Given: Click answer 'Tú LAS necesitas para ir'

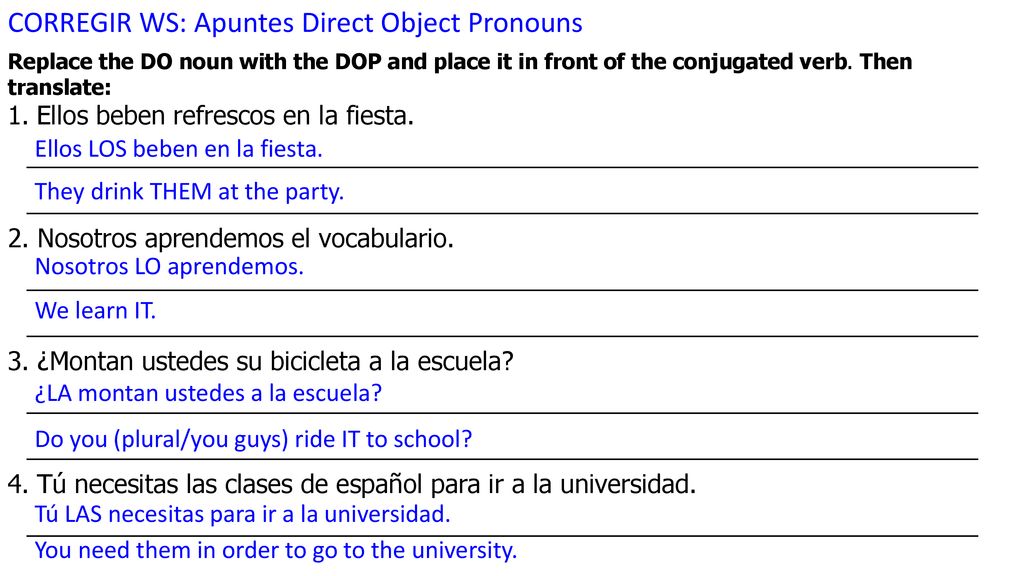Looking at the screenshot, I should click(242, 514).
